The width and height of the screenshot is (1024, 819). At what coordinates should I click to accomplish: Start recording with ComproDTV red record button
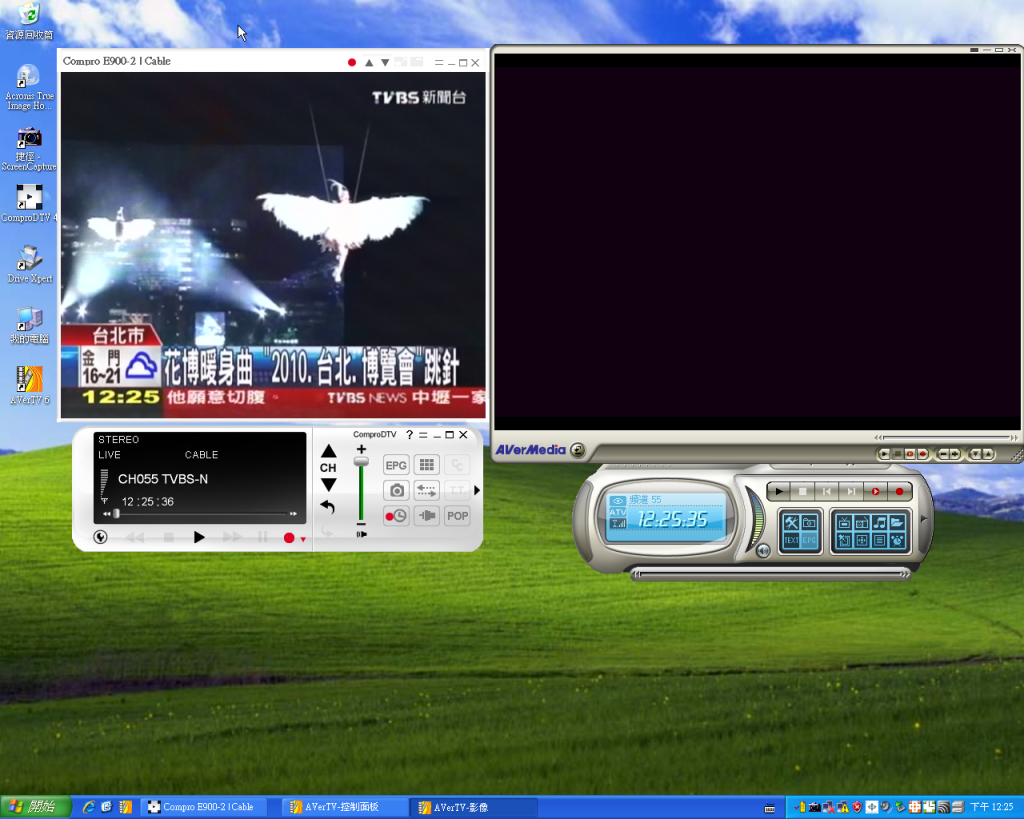(x=289, y=538)
